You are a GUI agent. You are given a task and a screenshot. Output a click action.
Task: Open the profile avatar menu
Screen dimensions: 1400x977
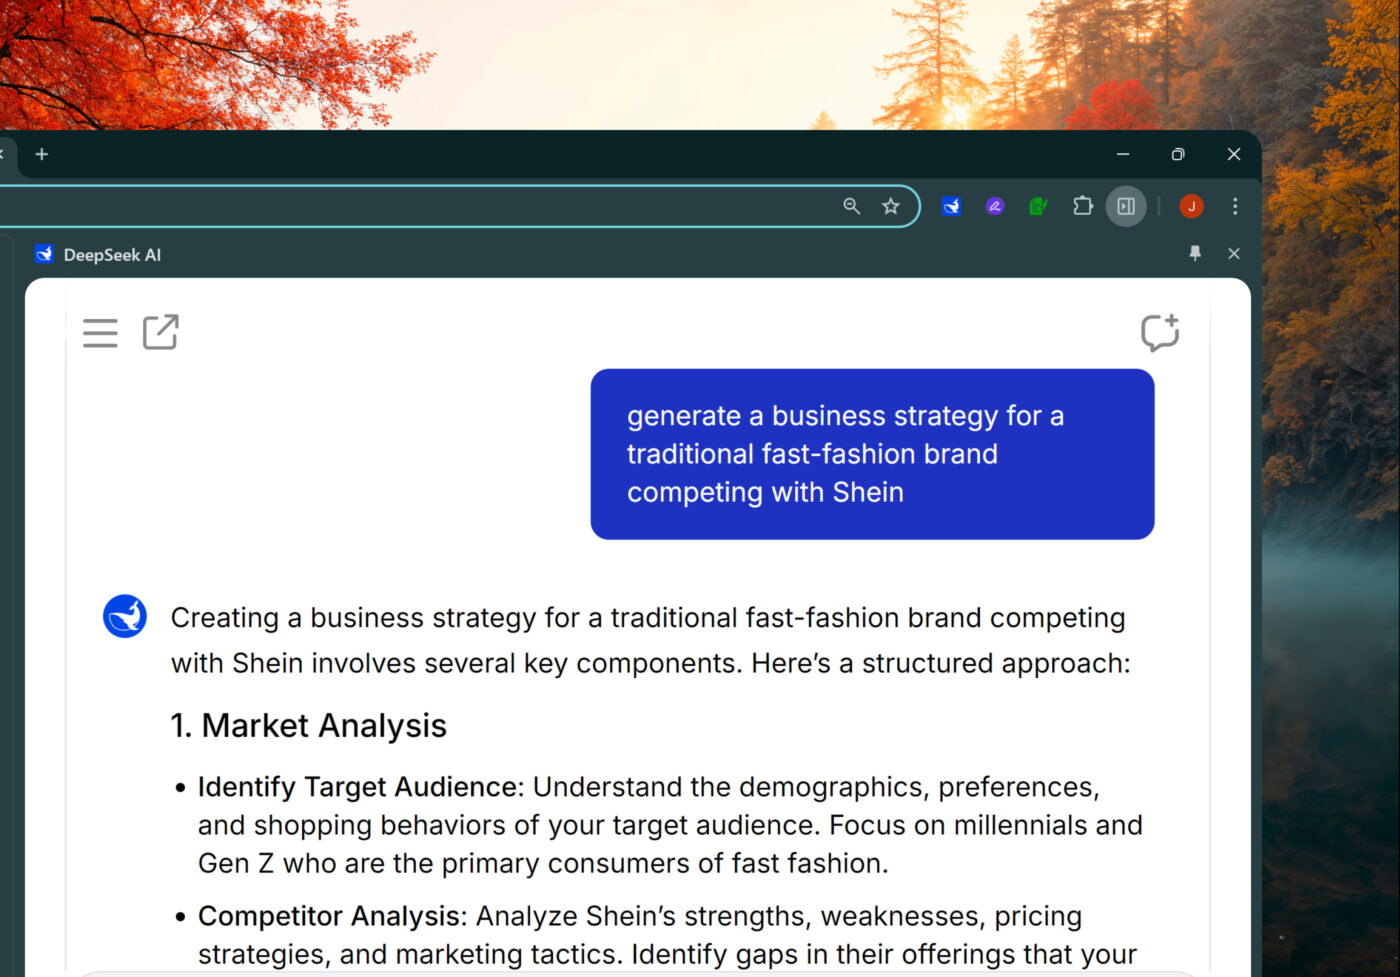(1190, 206)
